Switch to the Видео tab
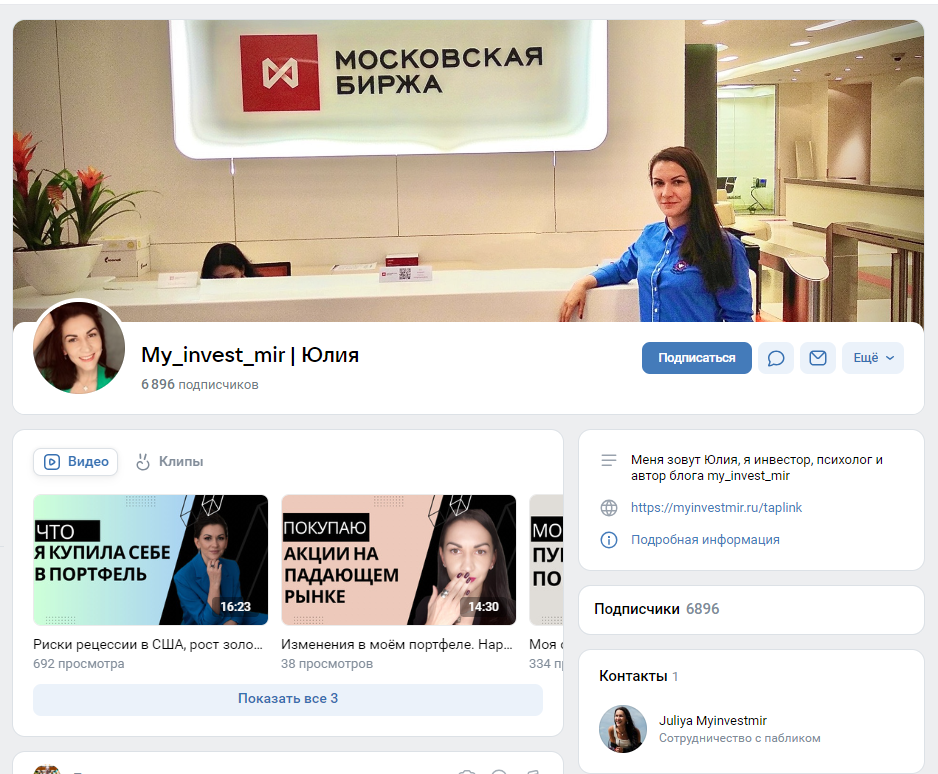 75,462
